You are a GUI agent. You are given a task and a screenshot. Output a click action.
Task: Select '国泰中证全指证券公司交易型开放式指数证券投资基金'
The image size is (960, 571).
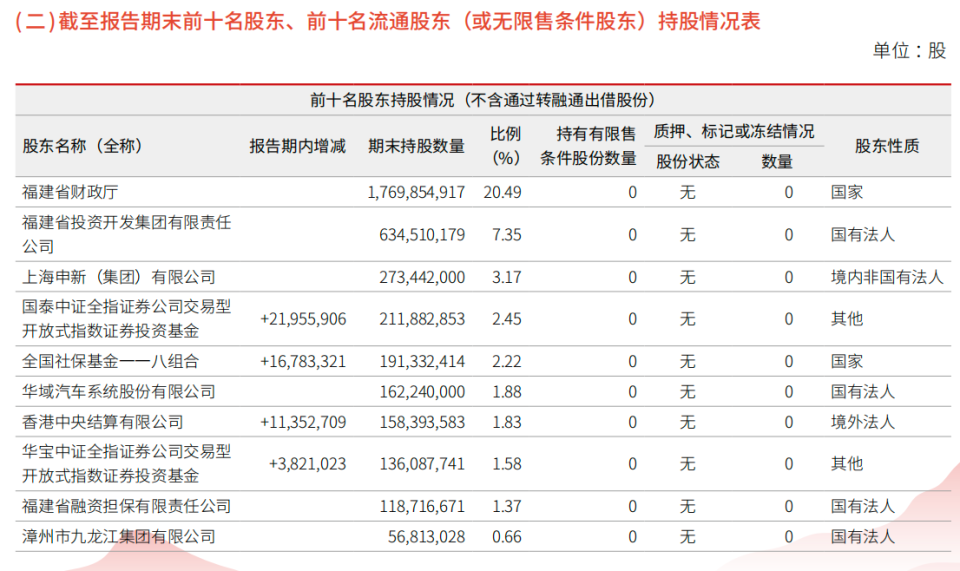tap(127, 319)
